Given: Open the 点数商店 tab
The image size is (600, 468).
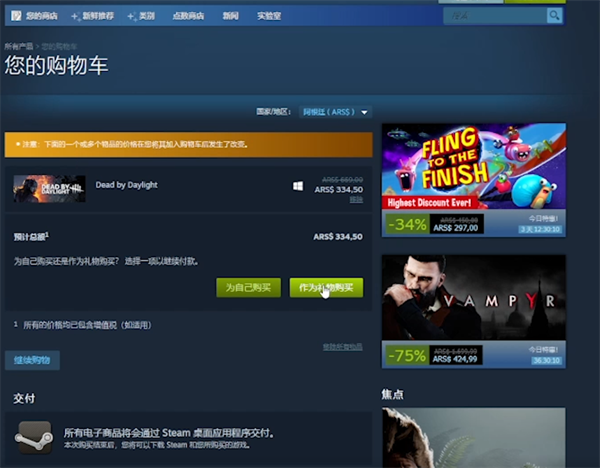Looking at the screenshot, I should (188, 16).
